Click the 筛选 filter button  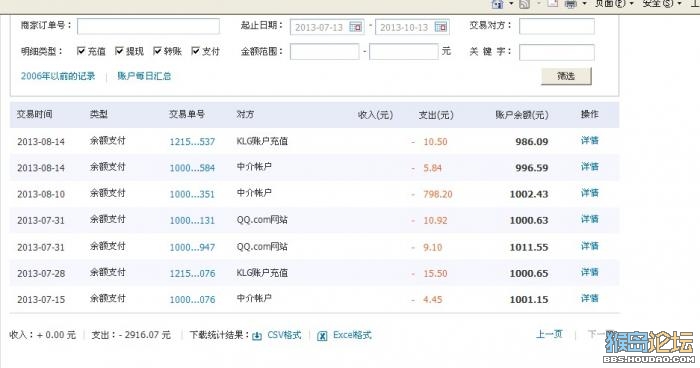pos(566,76)
